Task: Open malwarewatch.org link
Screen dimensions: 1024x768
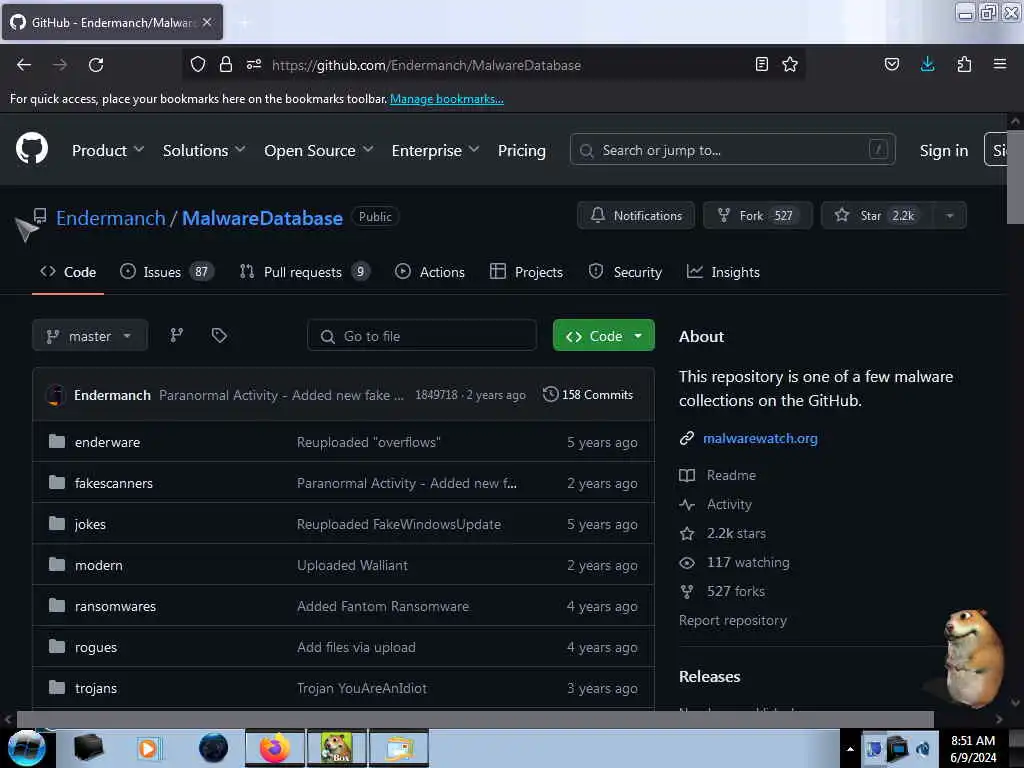Action: coord(760,438)
